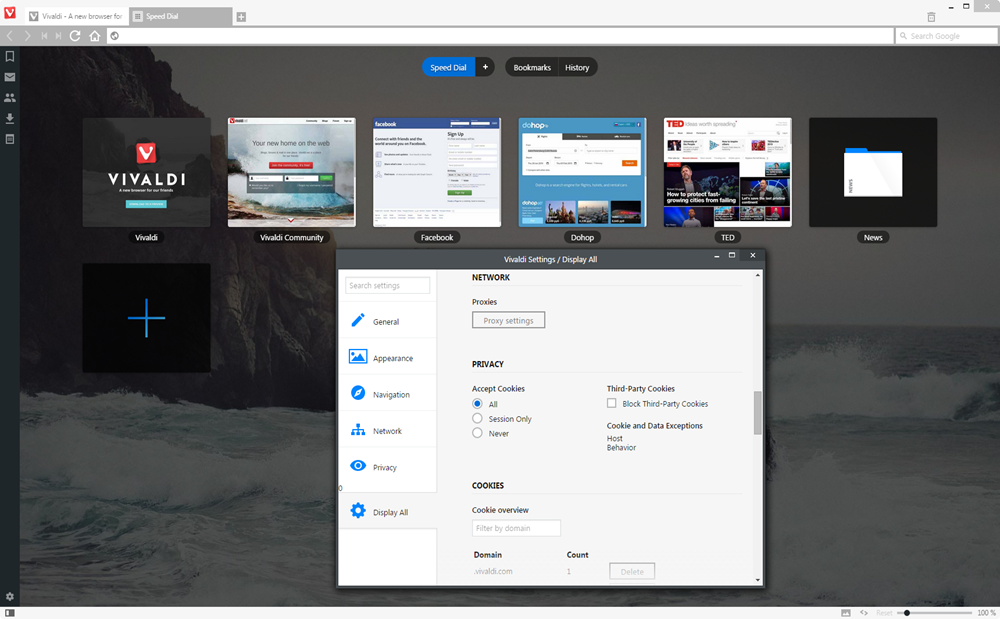
Task: Reset the zoom level in status bar
Action: tap(884, 613)
